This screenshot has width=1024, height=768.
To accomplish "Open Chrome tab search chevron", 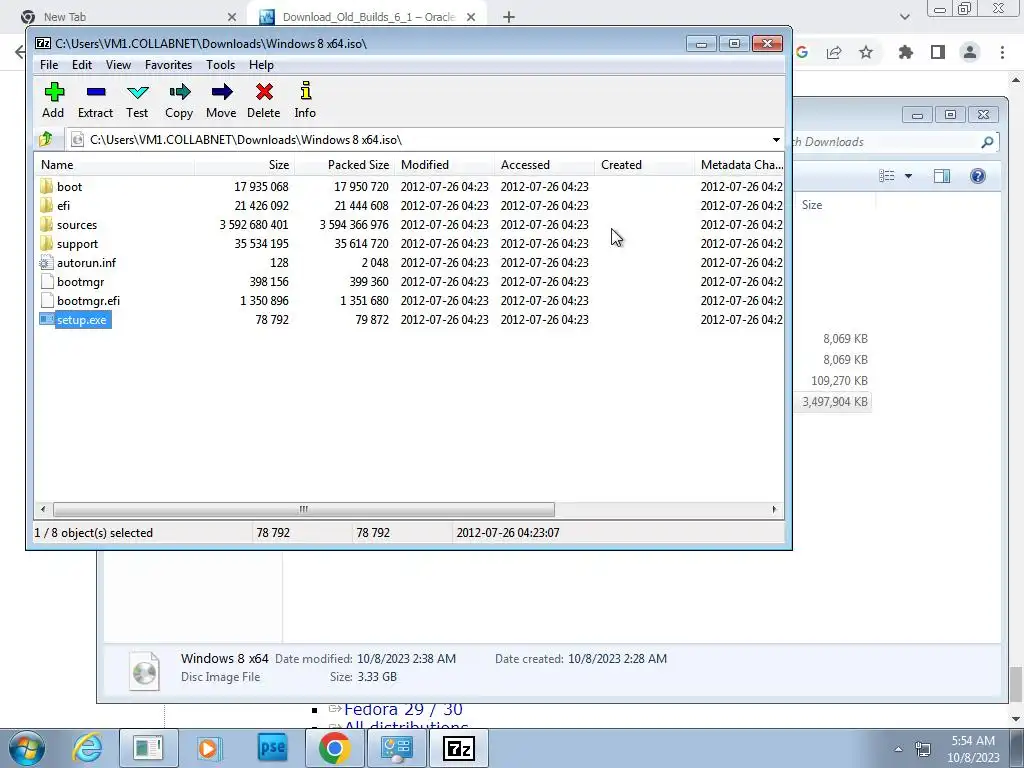I will tap(904, 17).
